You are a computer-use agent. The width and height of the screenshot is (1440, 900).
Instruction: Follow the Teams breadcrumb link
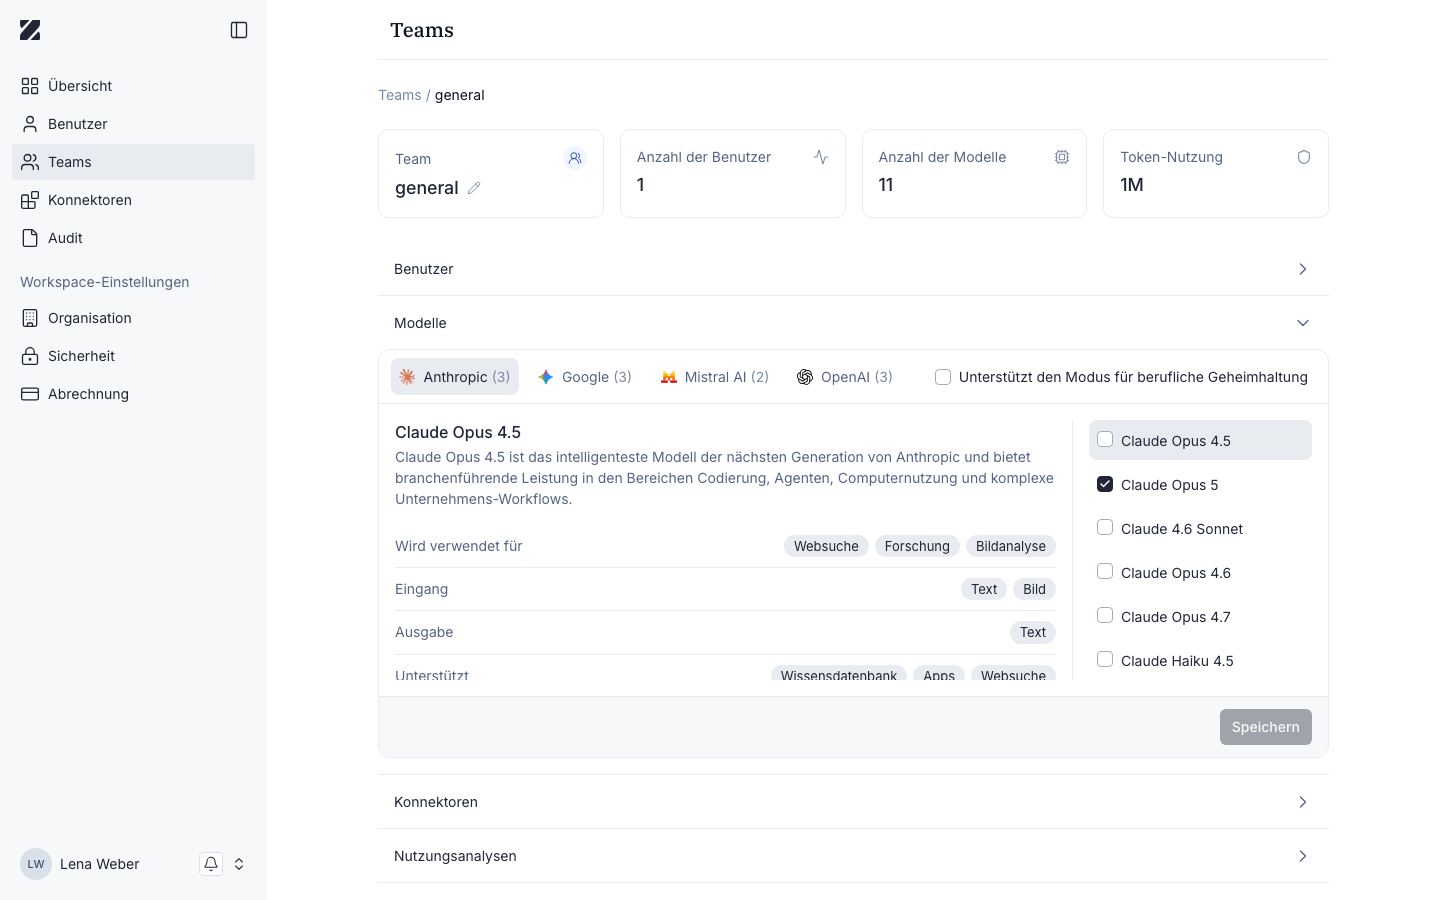(399, 95)
